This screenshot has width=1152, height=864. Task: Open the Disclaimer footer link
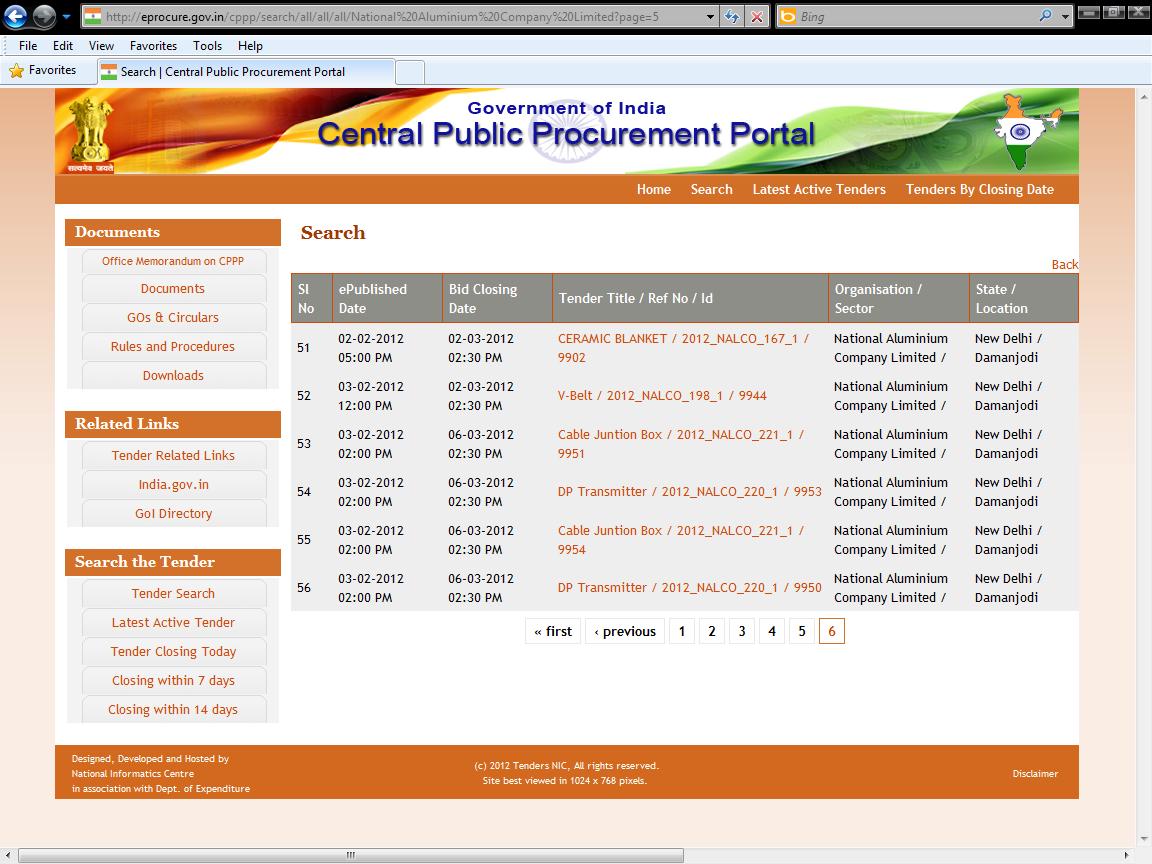[1035, 774]
